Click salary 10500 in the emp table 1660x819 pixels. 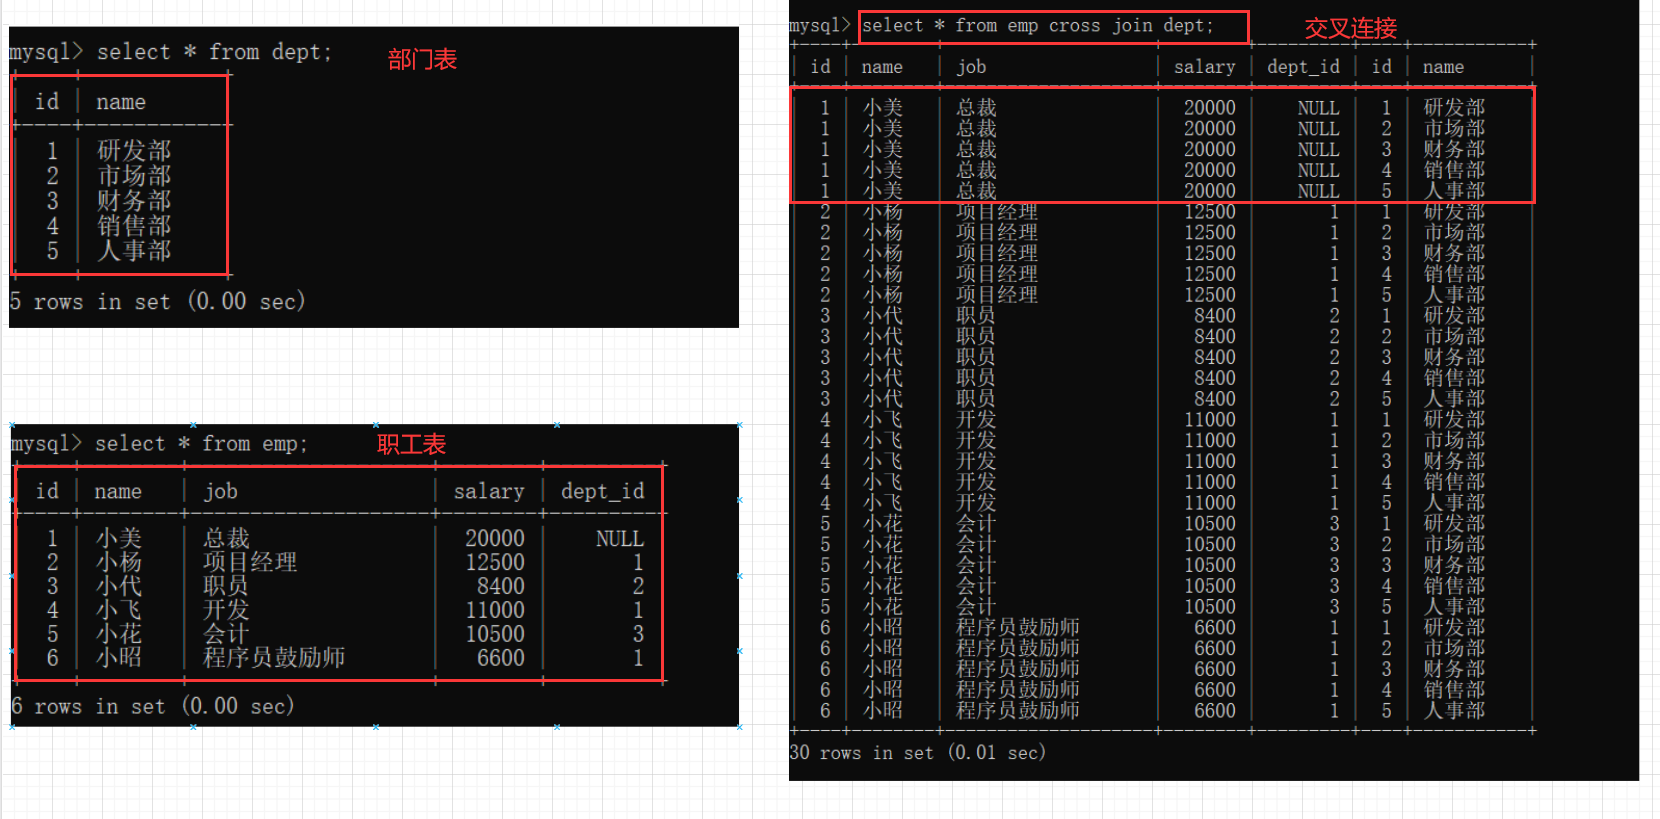point(495,634)
